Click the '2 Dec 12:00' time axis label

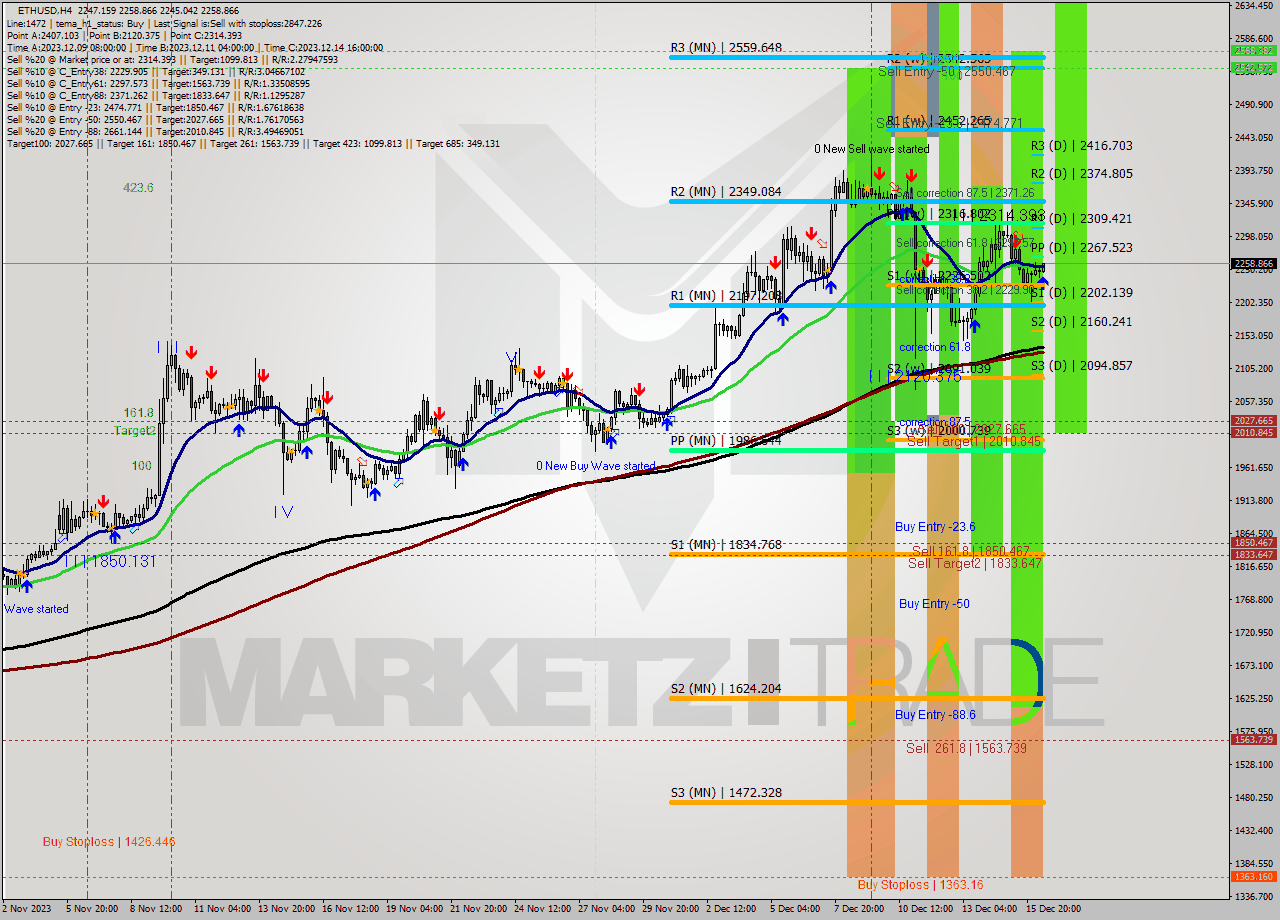(x=732, y=909)
